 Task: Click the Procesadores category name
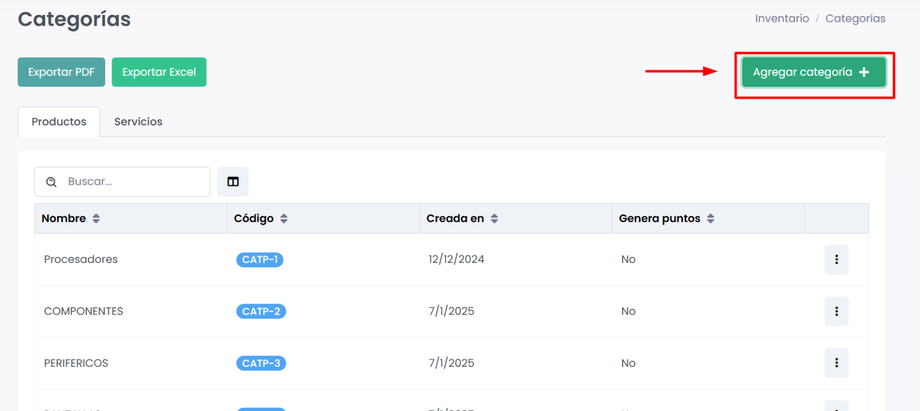pyautogui.click(x=81, y=260)
